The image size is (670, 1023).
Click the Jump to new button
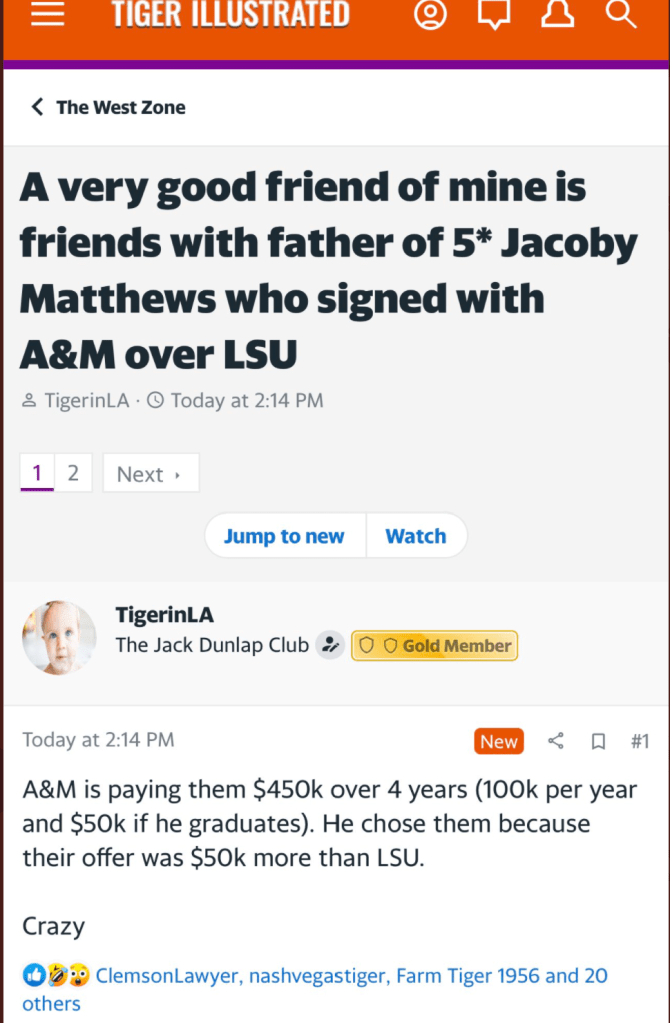tap(284, 536)
